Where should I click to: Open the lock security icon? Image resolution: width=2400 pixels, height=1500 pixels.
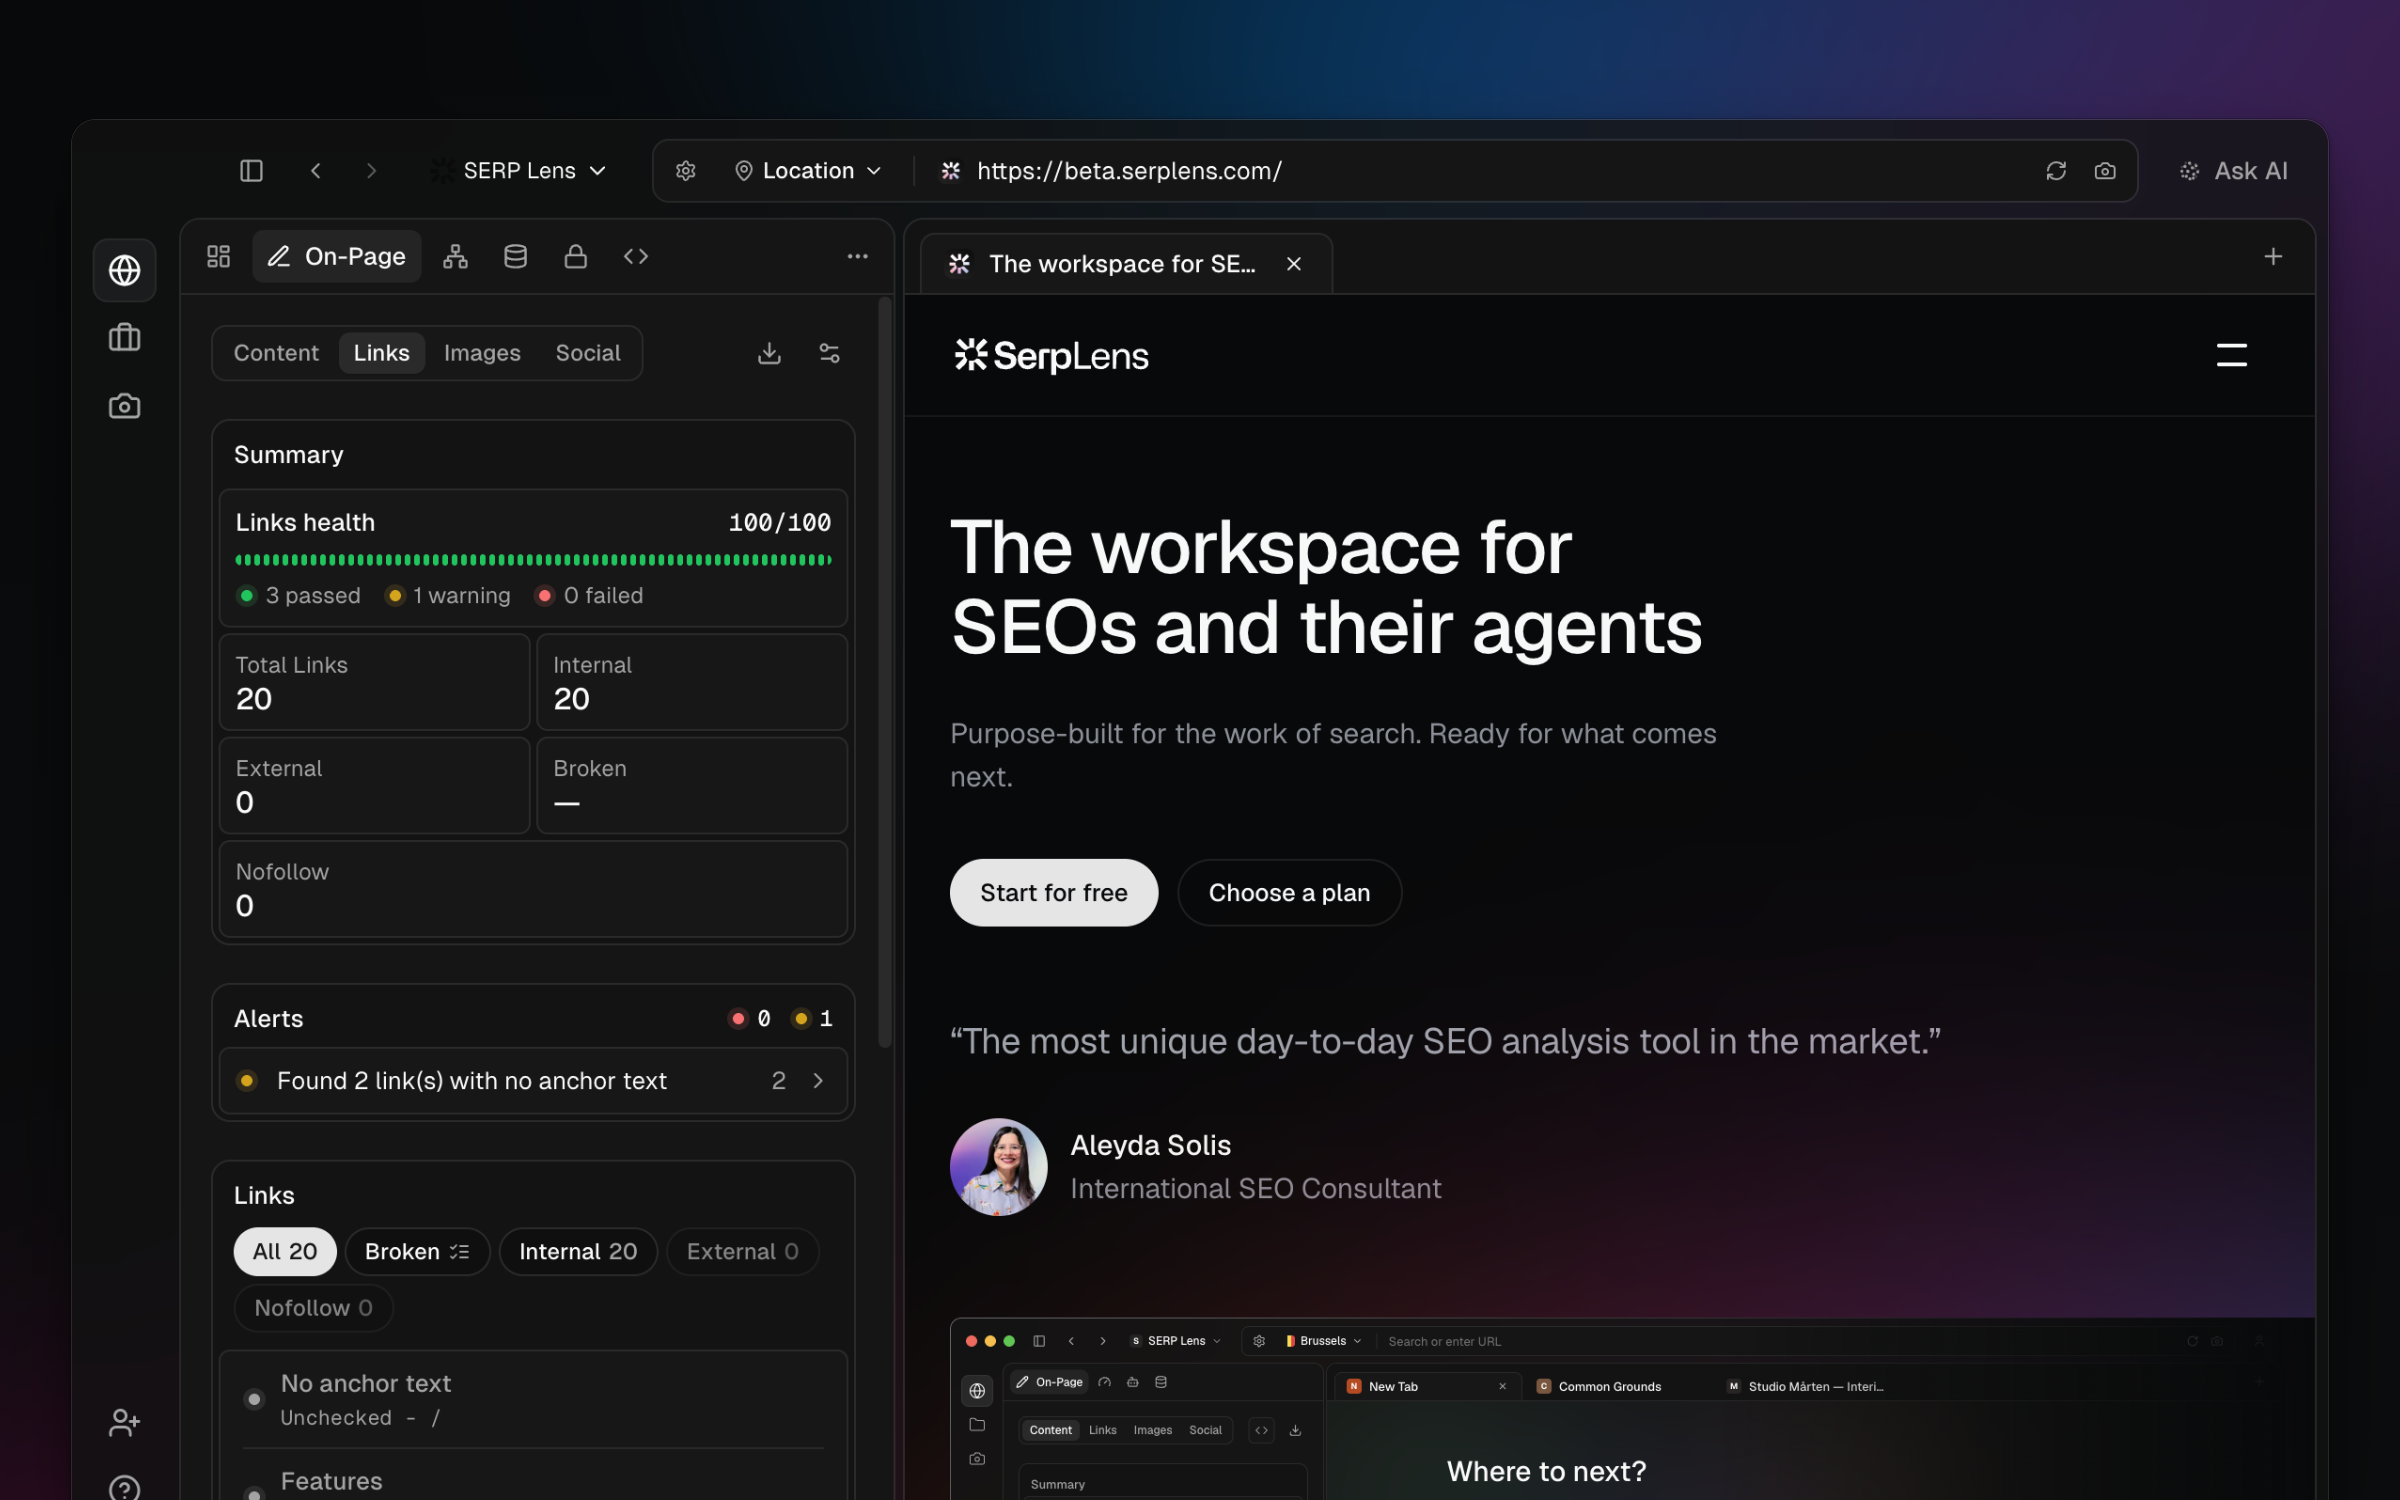coord(576,257)
